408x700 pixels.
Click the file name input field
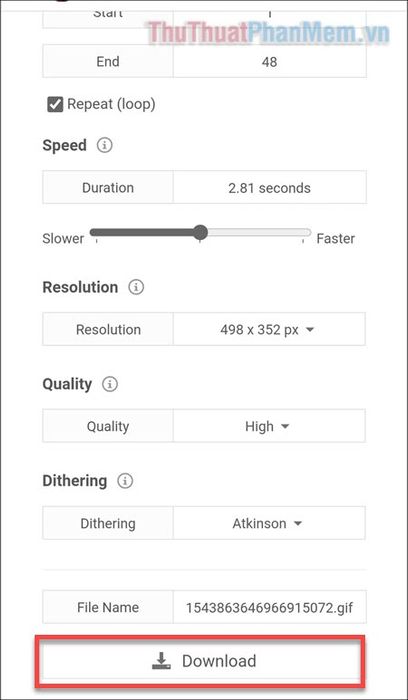tap(270, 607)
